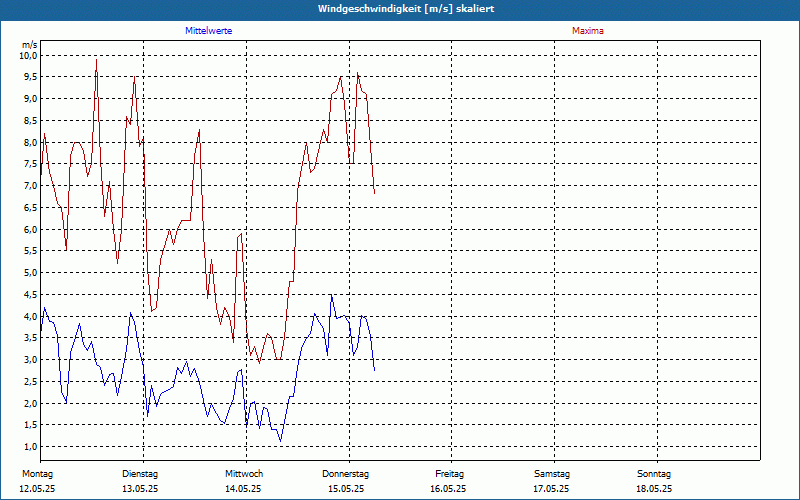
Task: Select the blue 'Mittelwerte' legend label
Action: pos(209,31)
